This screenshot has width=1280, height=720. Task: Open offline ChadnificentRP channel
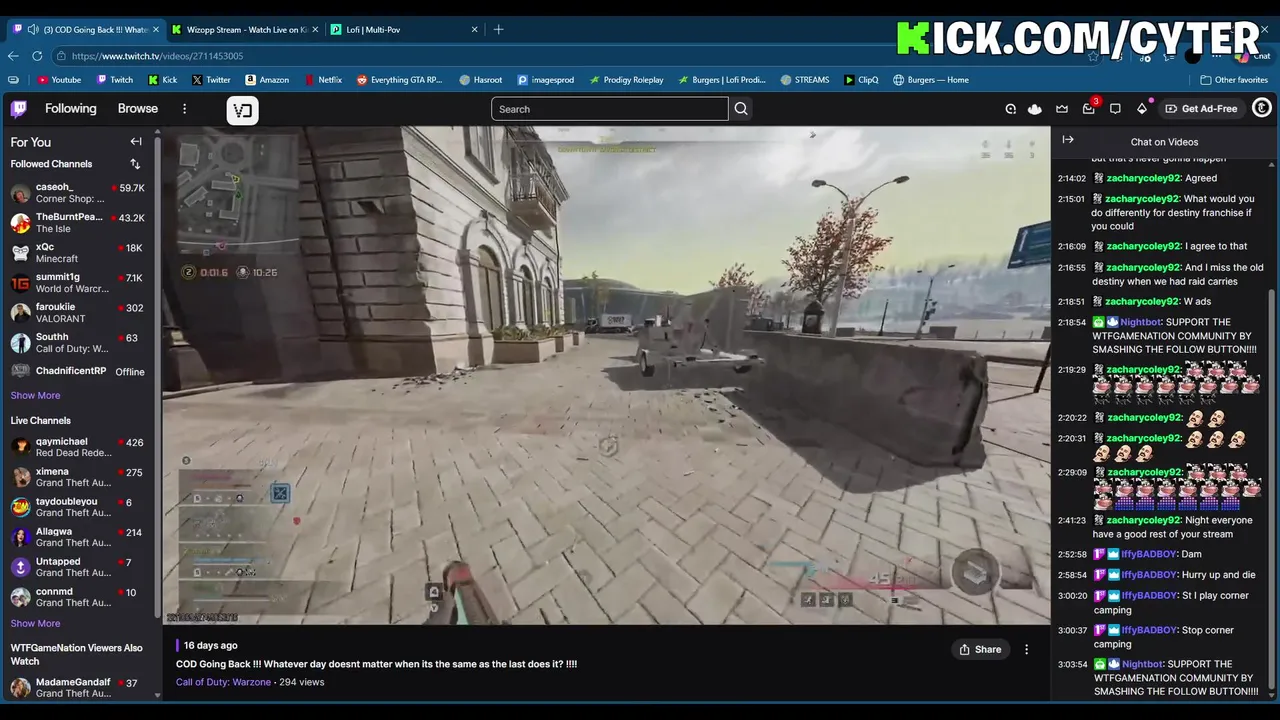coord(78,371)
